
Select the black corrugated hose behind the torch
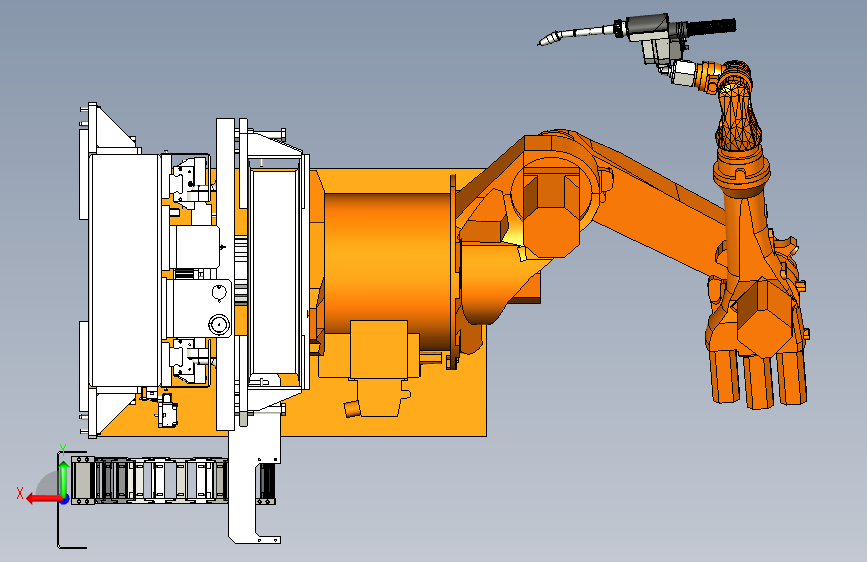(x=711, y=26)
